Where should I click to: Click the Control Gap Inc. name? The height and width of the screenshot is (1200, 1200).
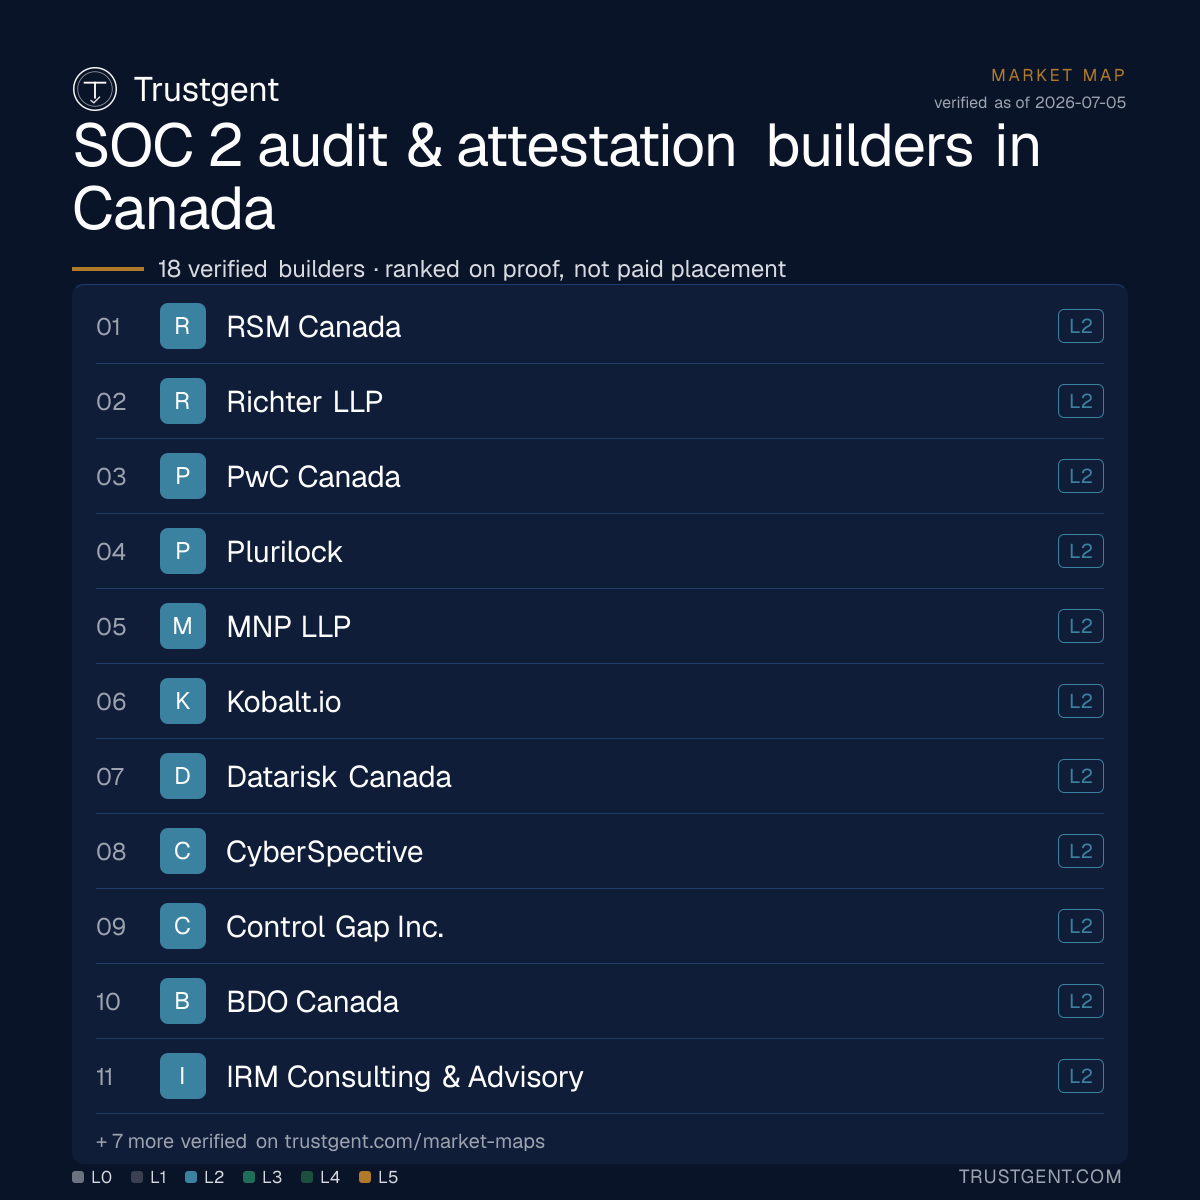tap(335, 927)
